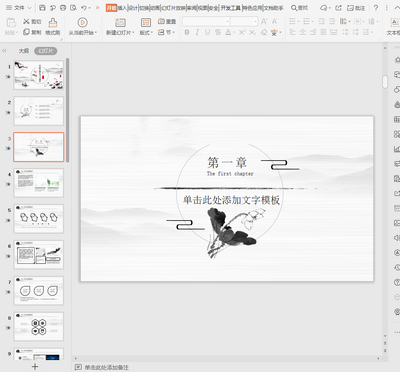Toggle Bold formatting
The width and height of the screenshot is (400, 372).
pyautogui.click(x=187, y=32)
